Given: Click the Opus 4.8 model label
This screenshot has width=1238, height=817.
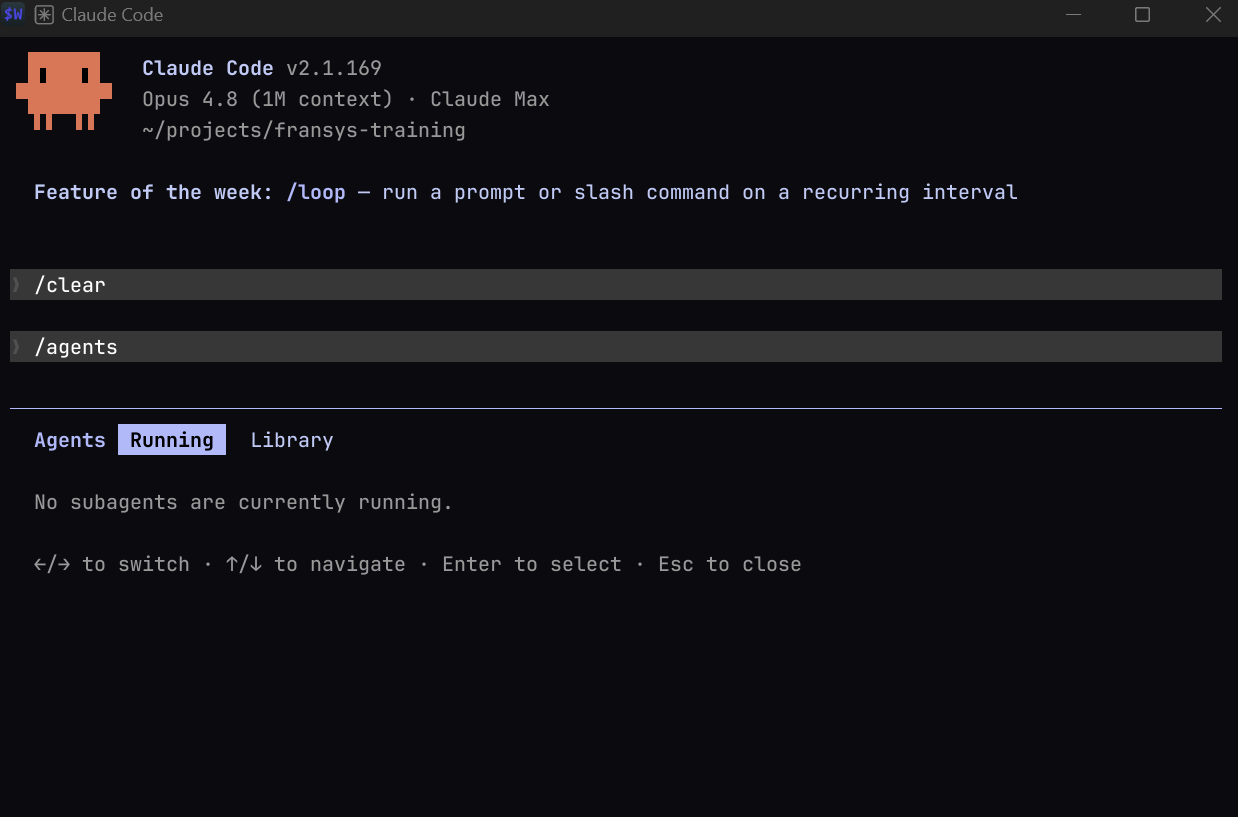Looking at the screenshot, I should pos(190,99).
